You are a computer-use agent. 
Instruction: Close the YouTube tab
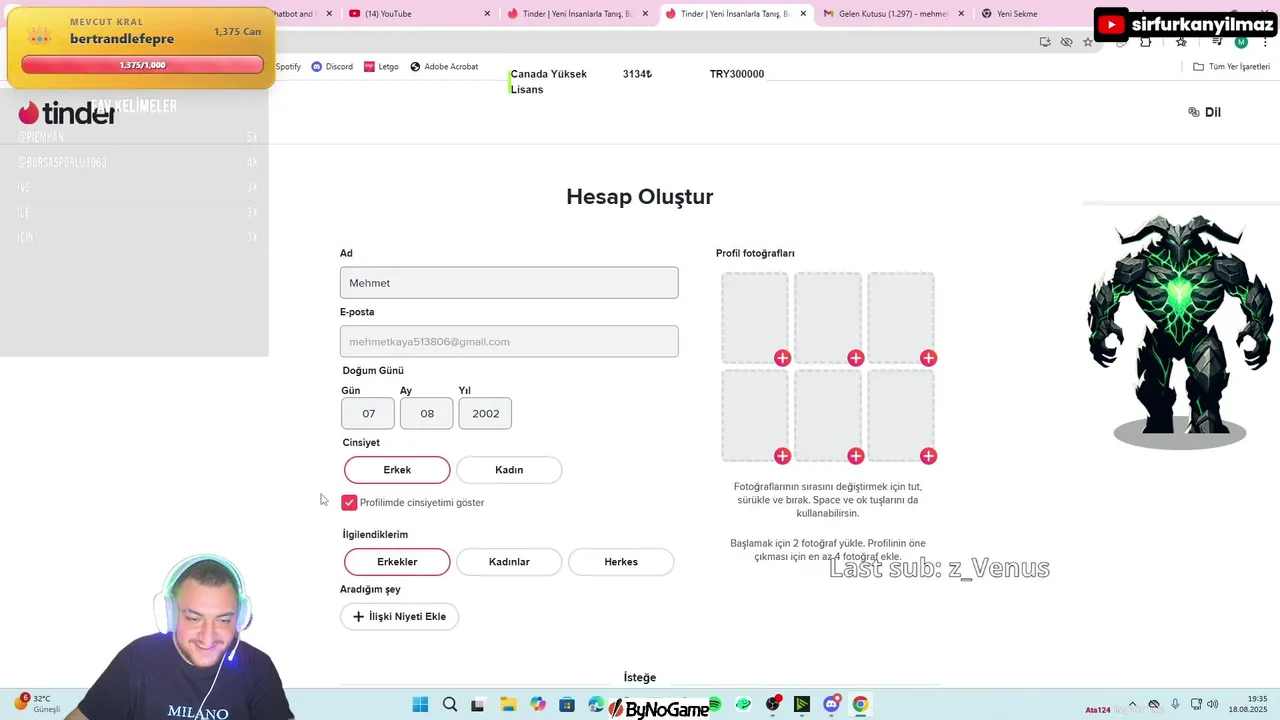487,14
